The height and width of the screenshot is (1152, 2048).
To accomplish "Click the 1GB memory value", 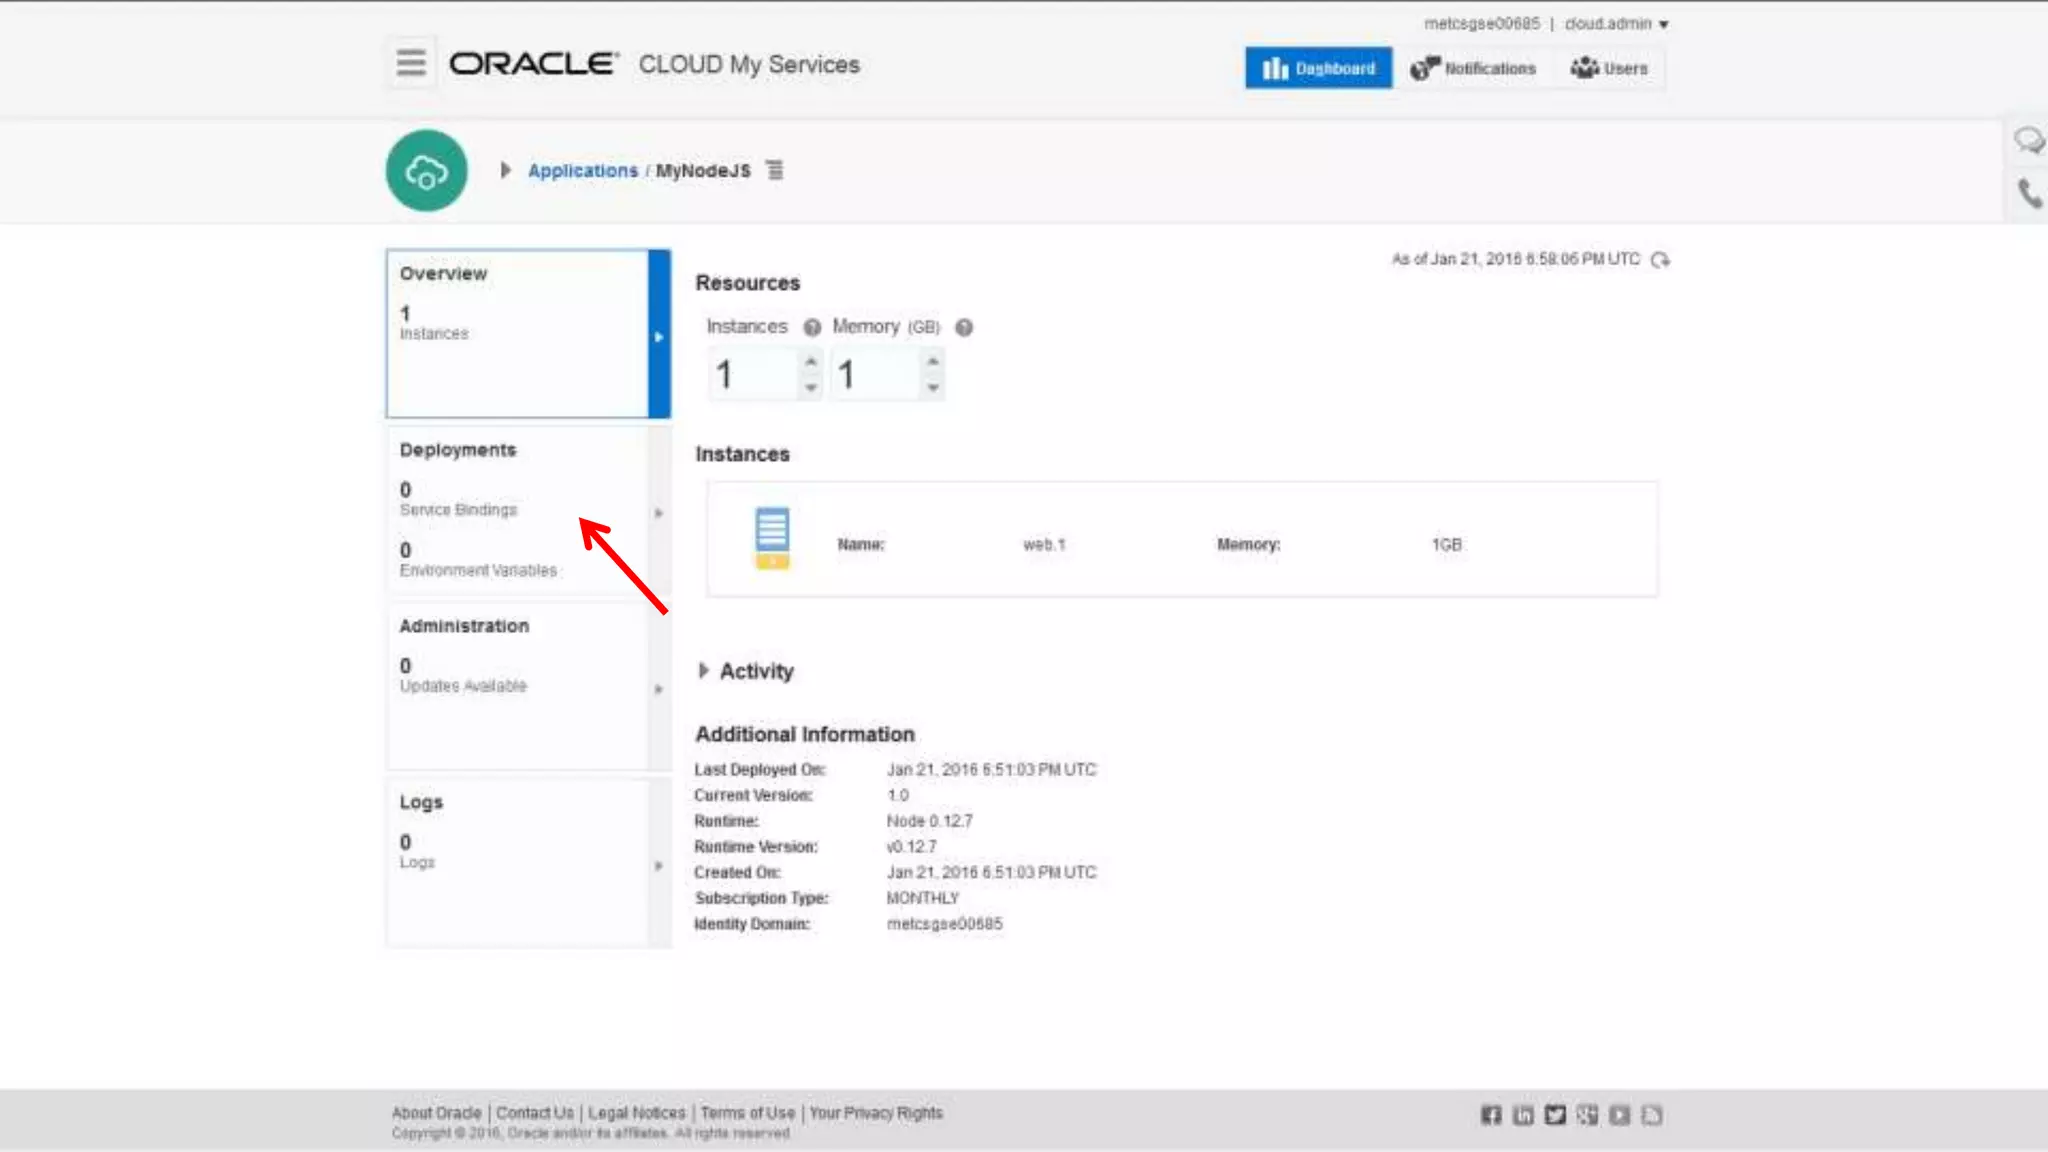I will click(1446, 545).
